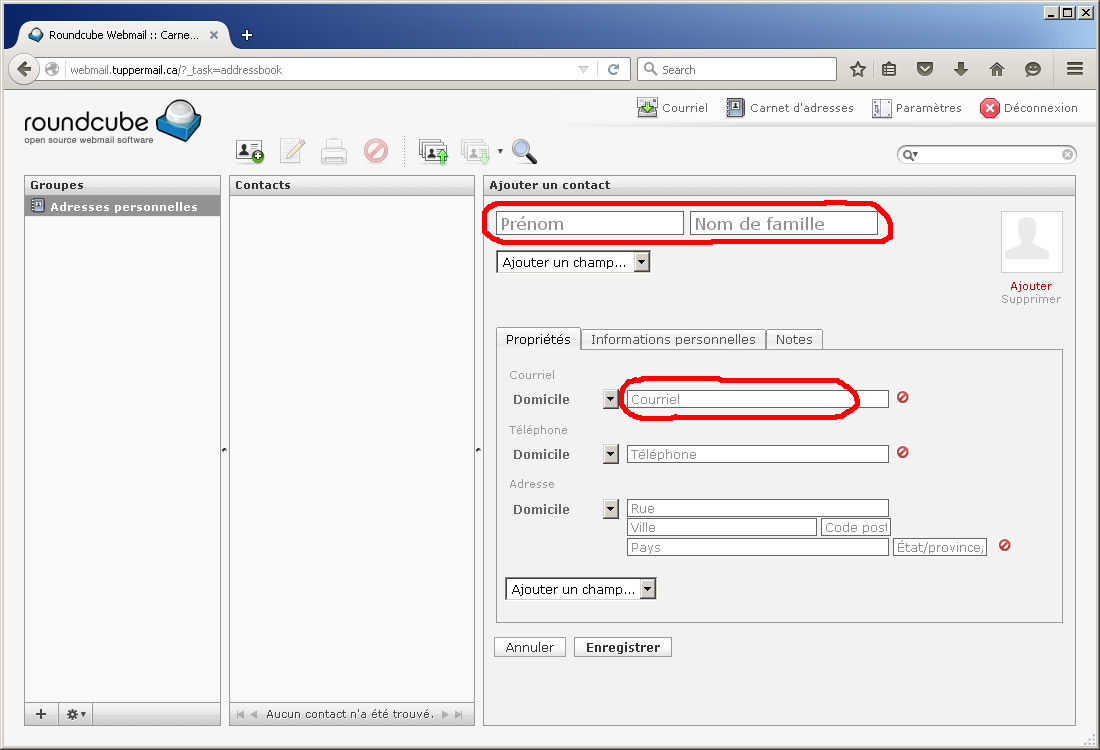Go to Courriel mail section

[x=672, y=108]
